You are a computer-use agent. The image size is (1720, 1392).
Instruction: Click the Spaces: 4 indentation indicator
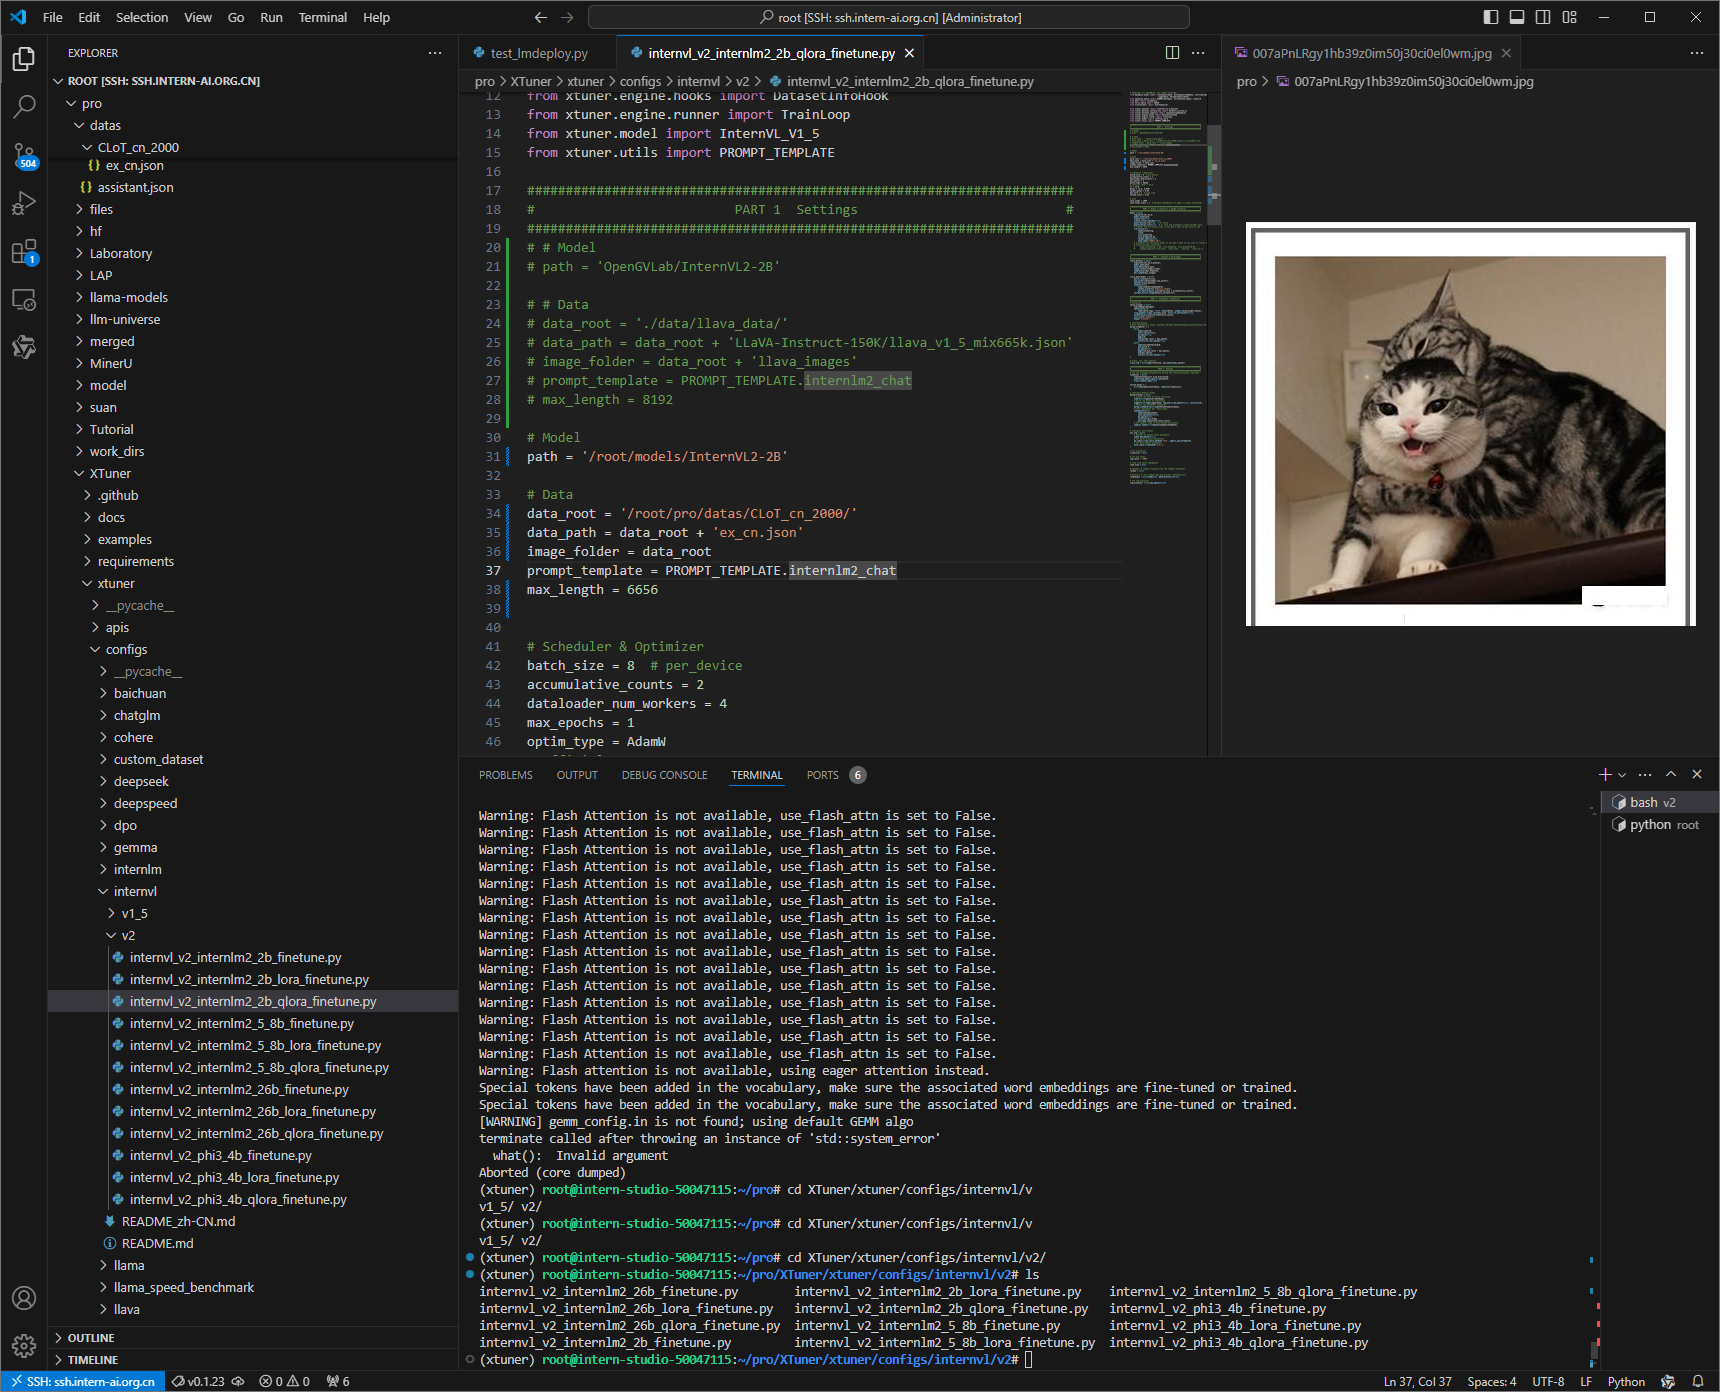(1492, 1382)
